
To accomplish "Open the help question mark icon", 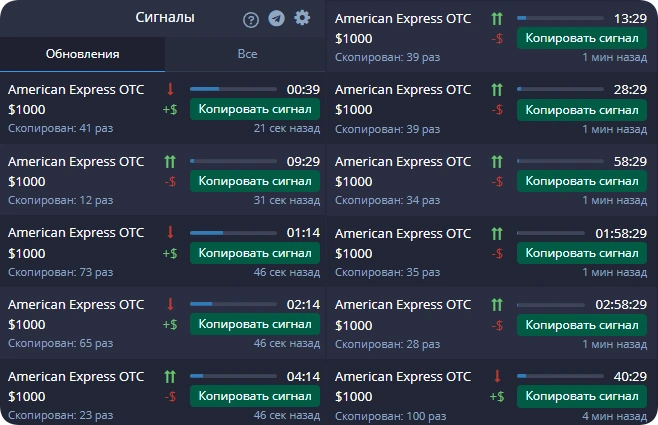I will pyautogui.click(x=251, y=20).
